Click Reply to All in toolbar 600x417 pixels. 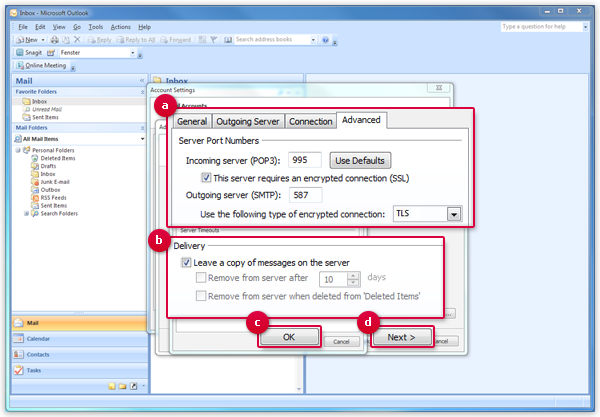click(136, 40)
